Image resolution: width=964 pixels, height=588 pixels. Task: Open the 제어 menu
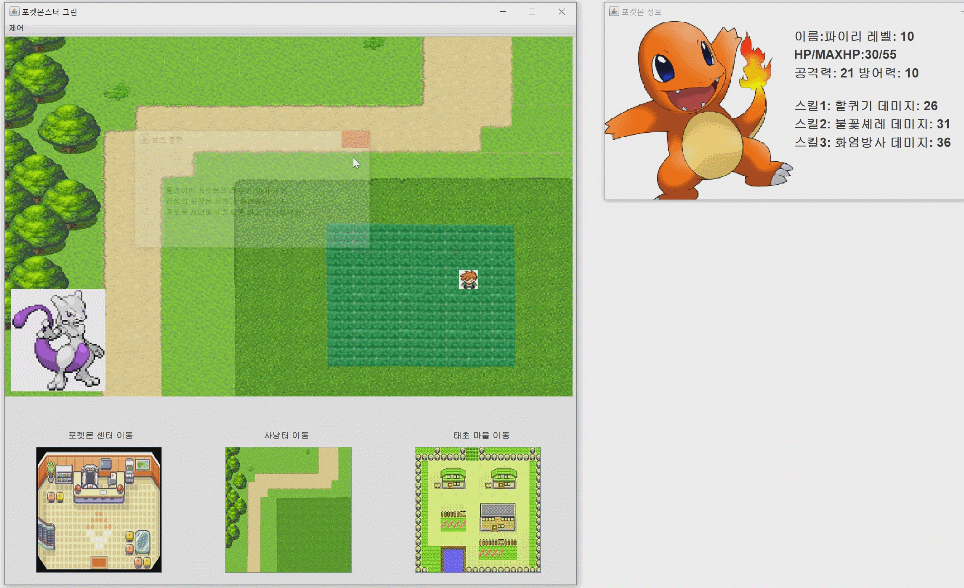16,28
